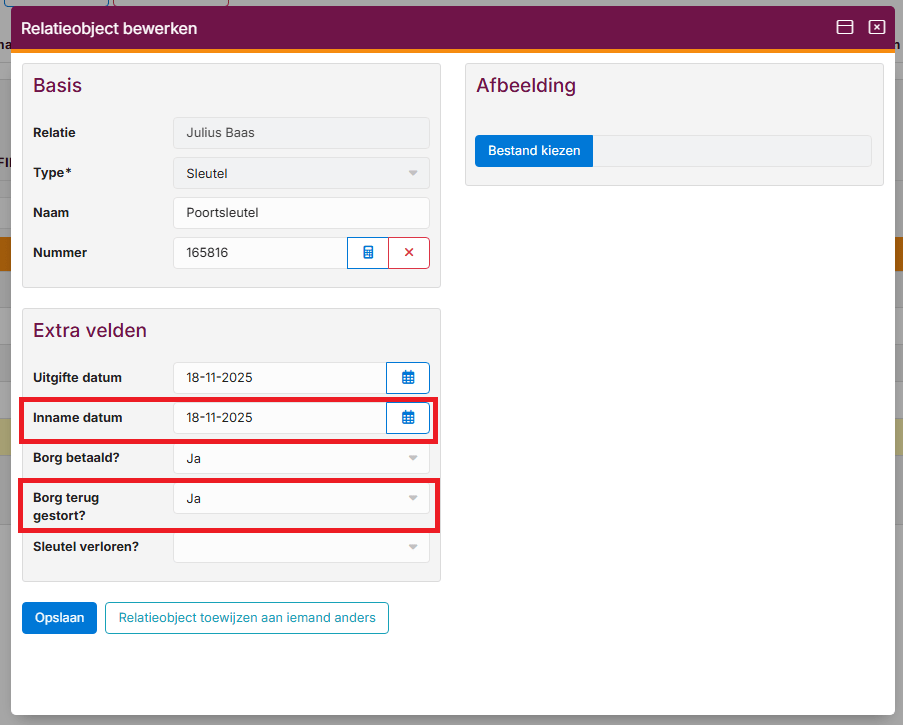Maximize the Relatieobject bewerken dialog
903x725 pixels.
click(845, 28)
